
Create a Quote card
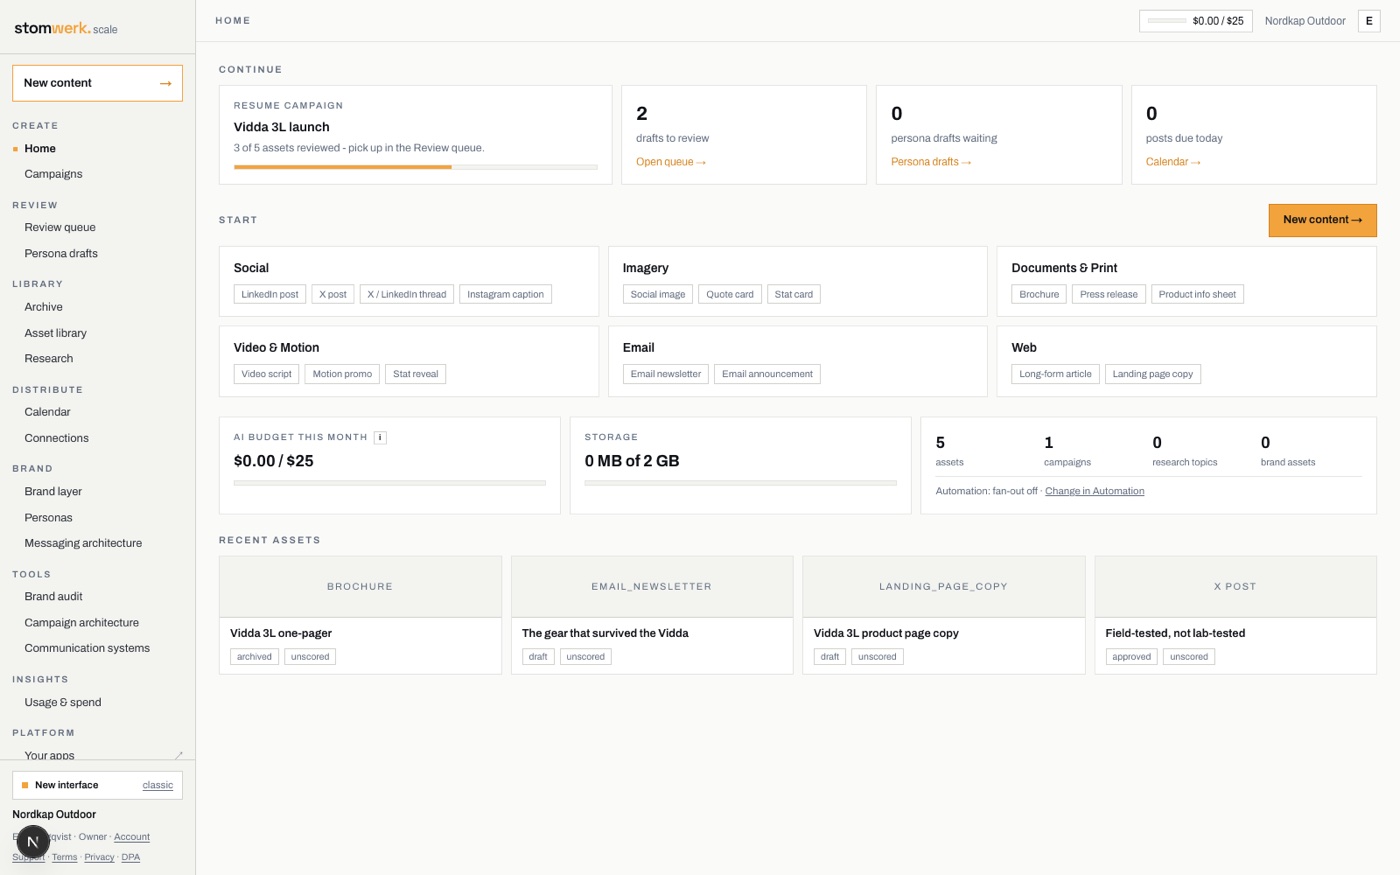coord(730,294)
